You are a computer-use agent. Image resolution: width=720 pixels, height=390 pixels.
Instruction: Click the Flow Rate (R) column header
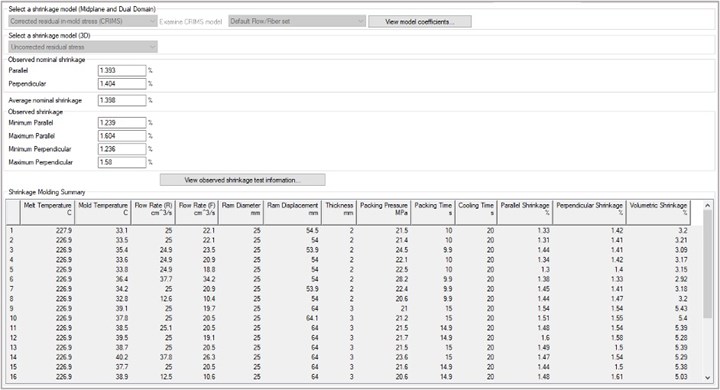coord(153,212)
